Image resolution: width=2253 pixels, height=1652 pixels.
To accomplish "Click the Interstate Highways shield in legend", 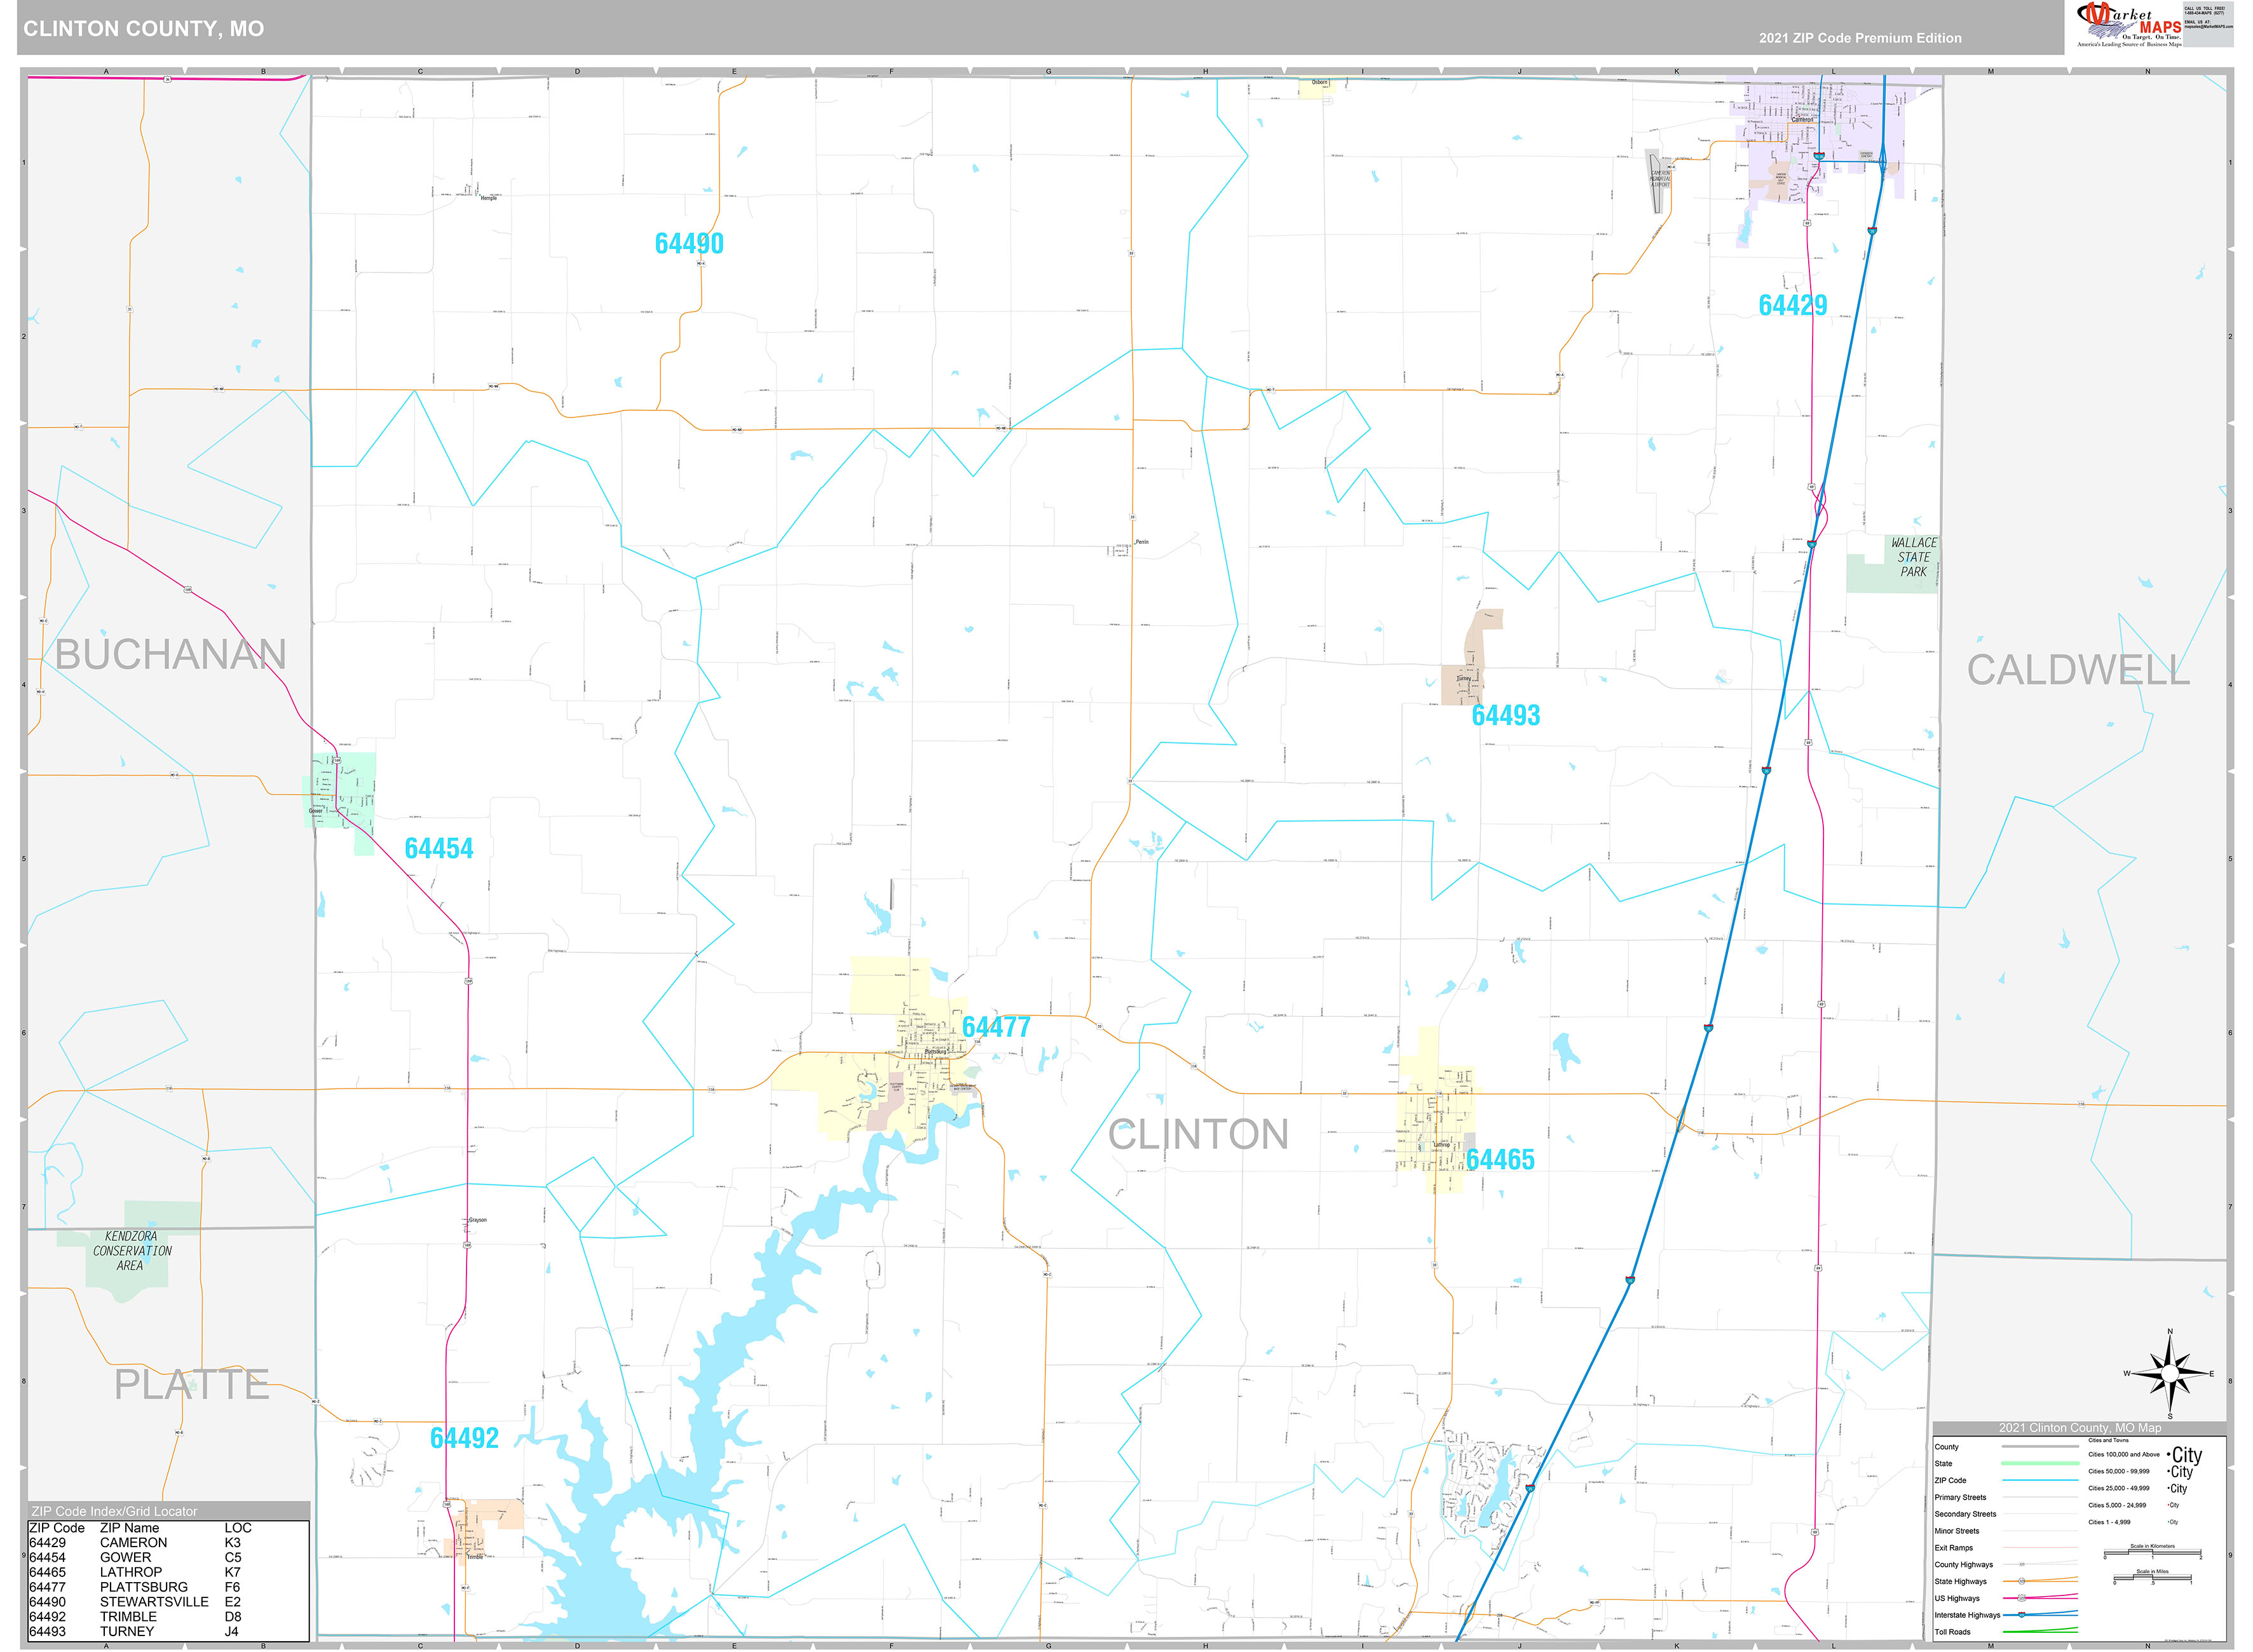I will click(x=2022, y=1615).
